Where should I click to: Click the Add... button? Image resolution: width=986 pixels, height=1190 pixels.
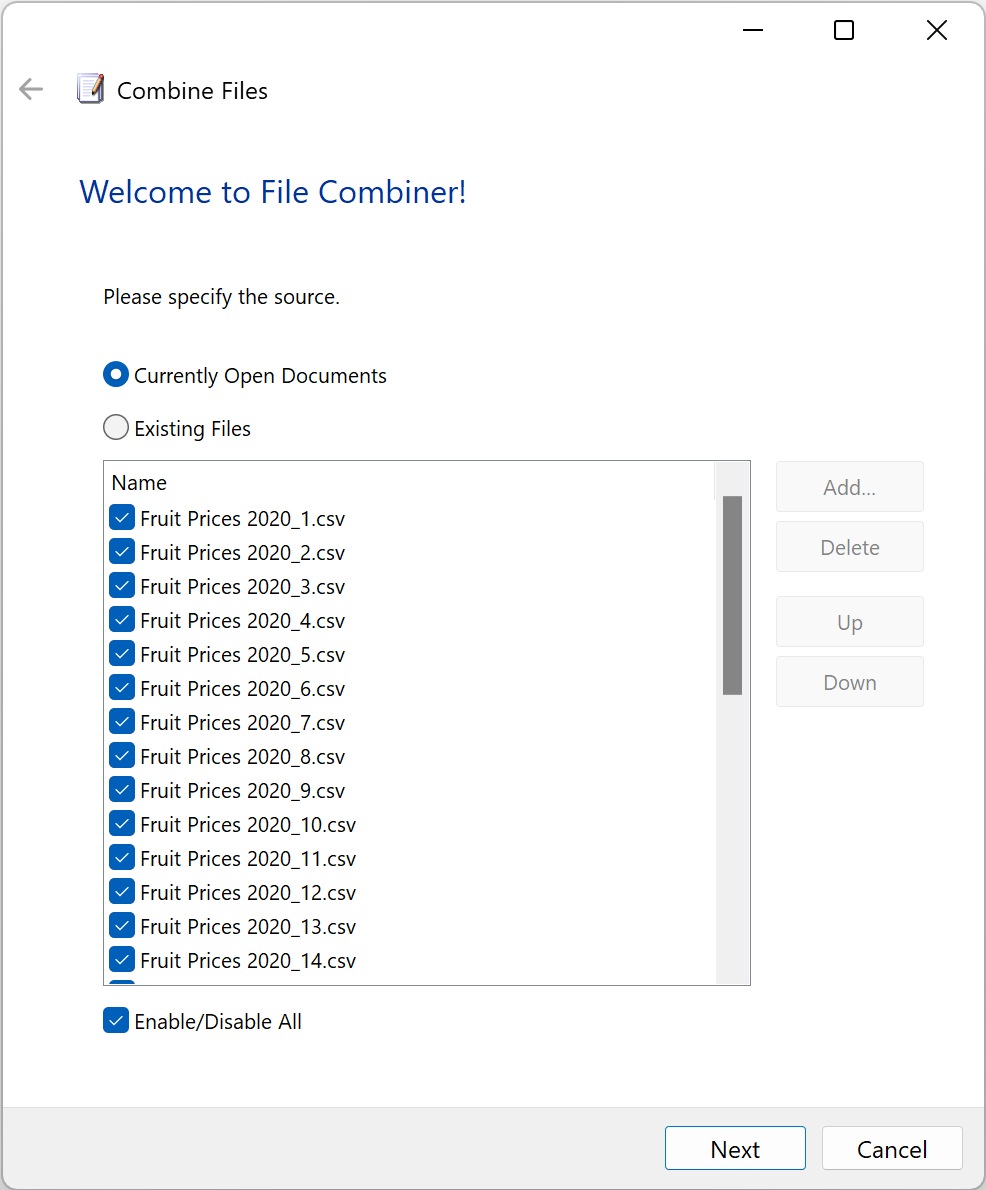pyautogui.click(x=849, y=486)
